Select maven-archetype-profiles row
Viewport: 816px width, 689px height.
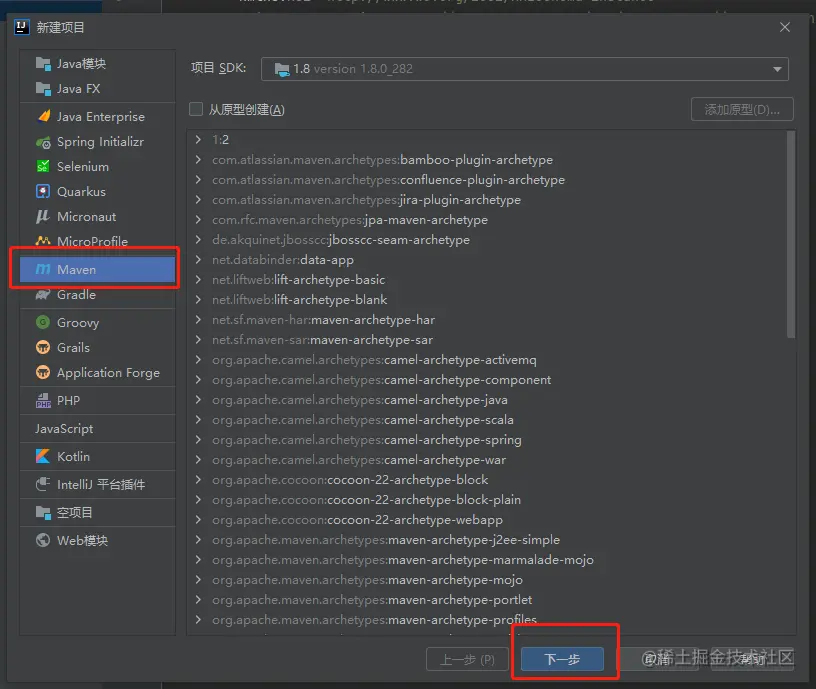[487, 620]
